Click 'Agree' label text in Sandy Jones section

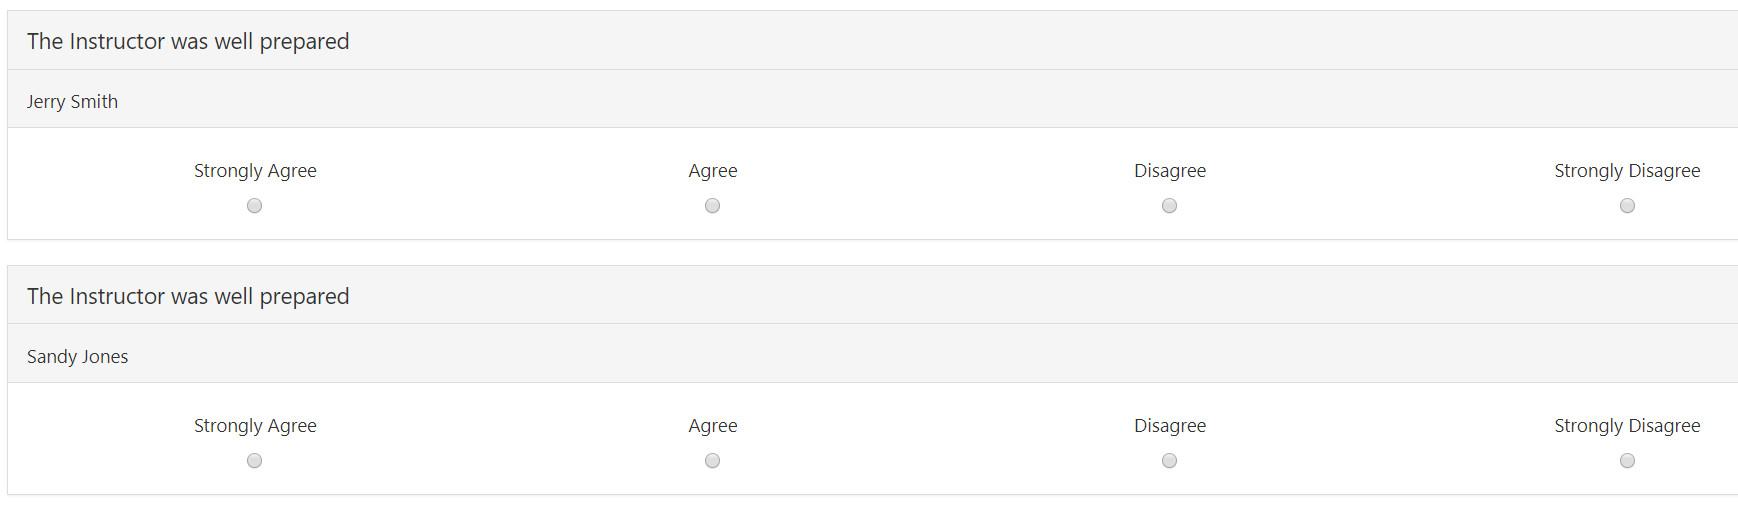coord(713,426)
